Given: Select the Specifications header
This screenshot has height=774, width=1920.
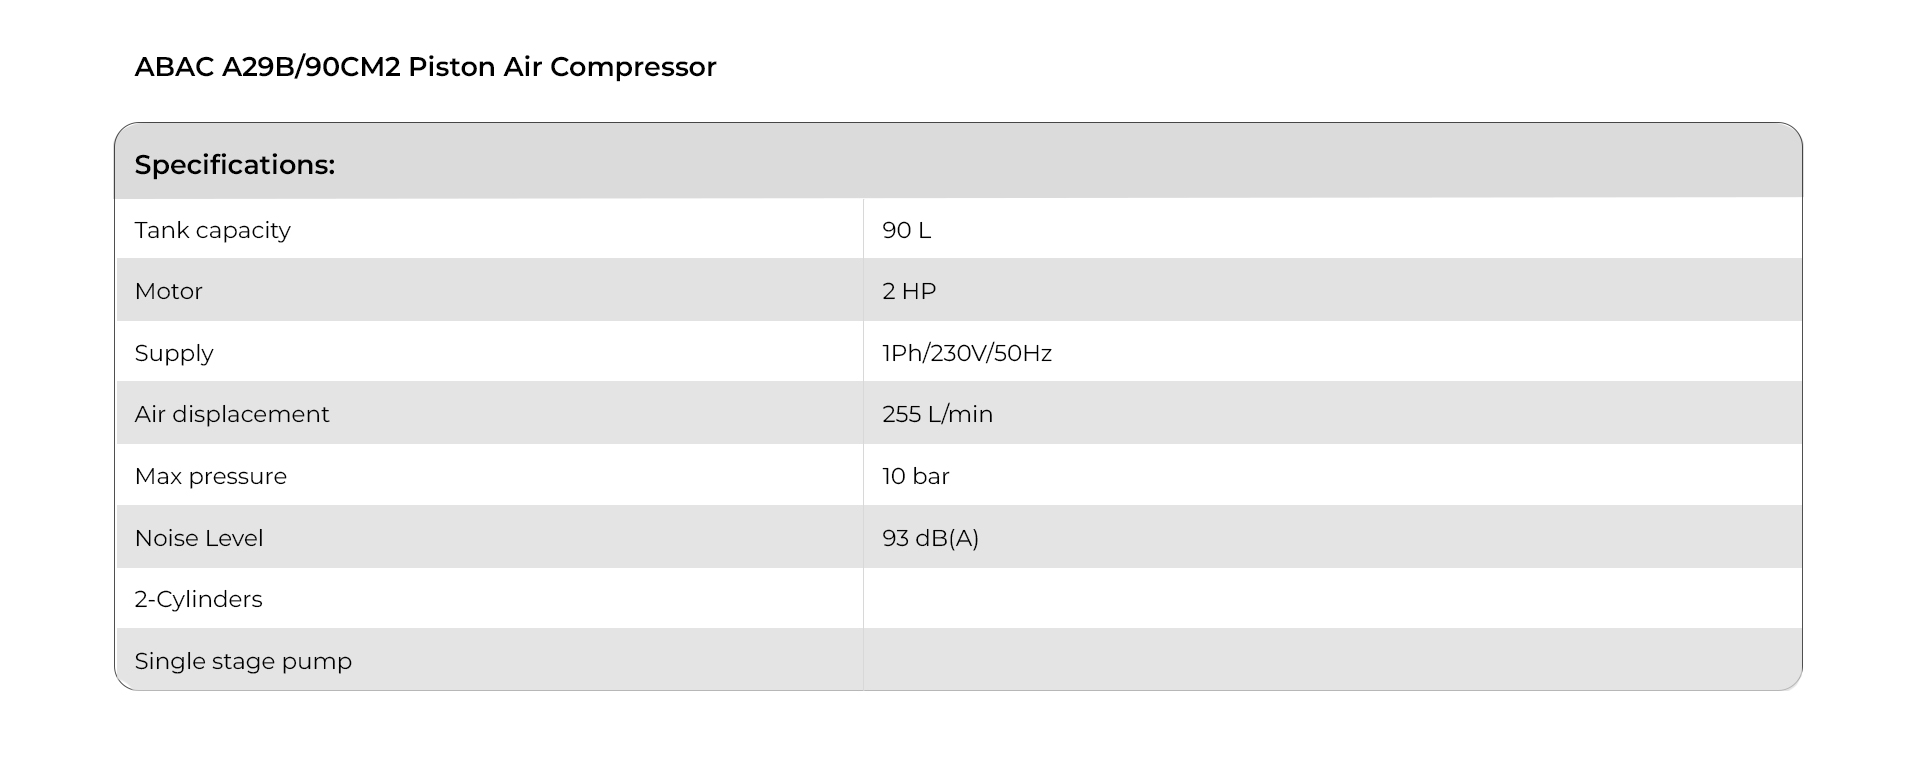Looking at the screenshot, I should tap(234, 165).
